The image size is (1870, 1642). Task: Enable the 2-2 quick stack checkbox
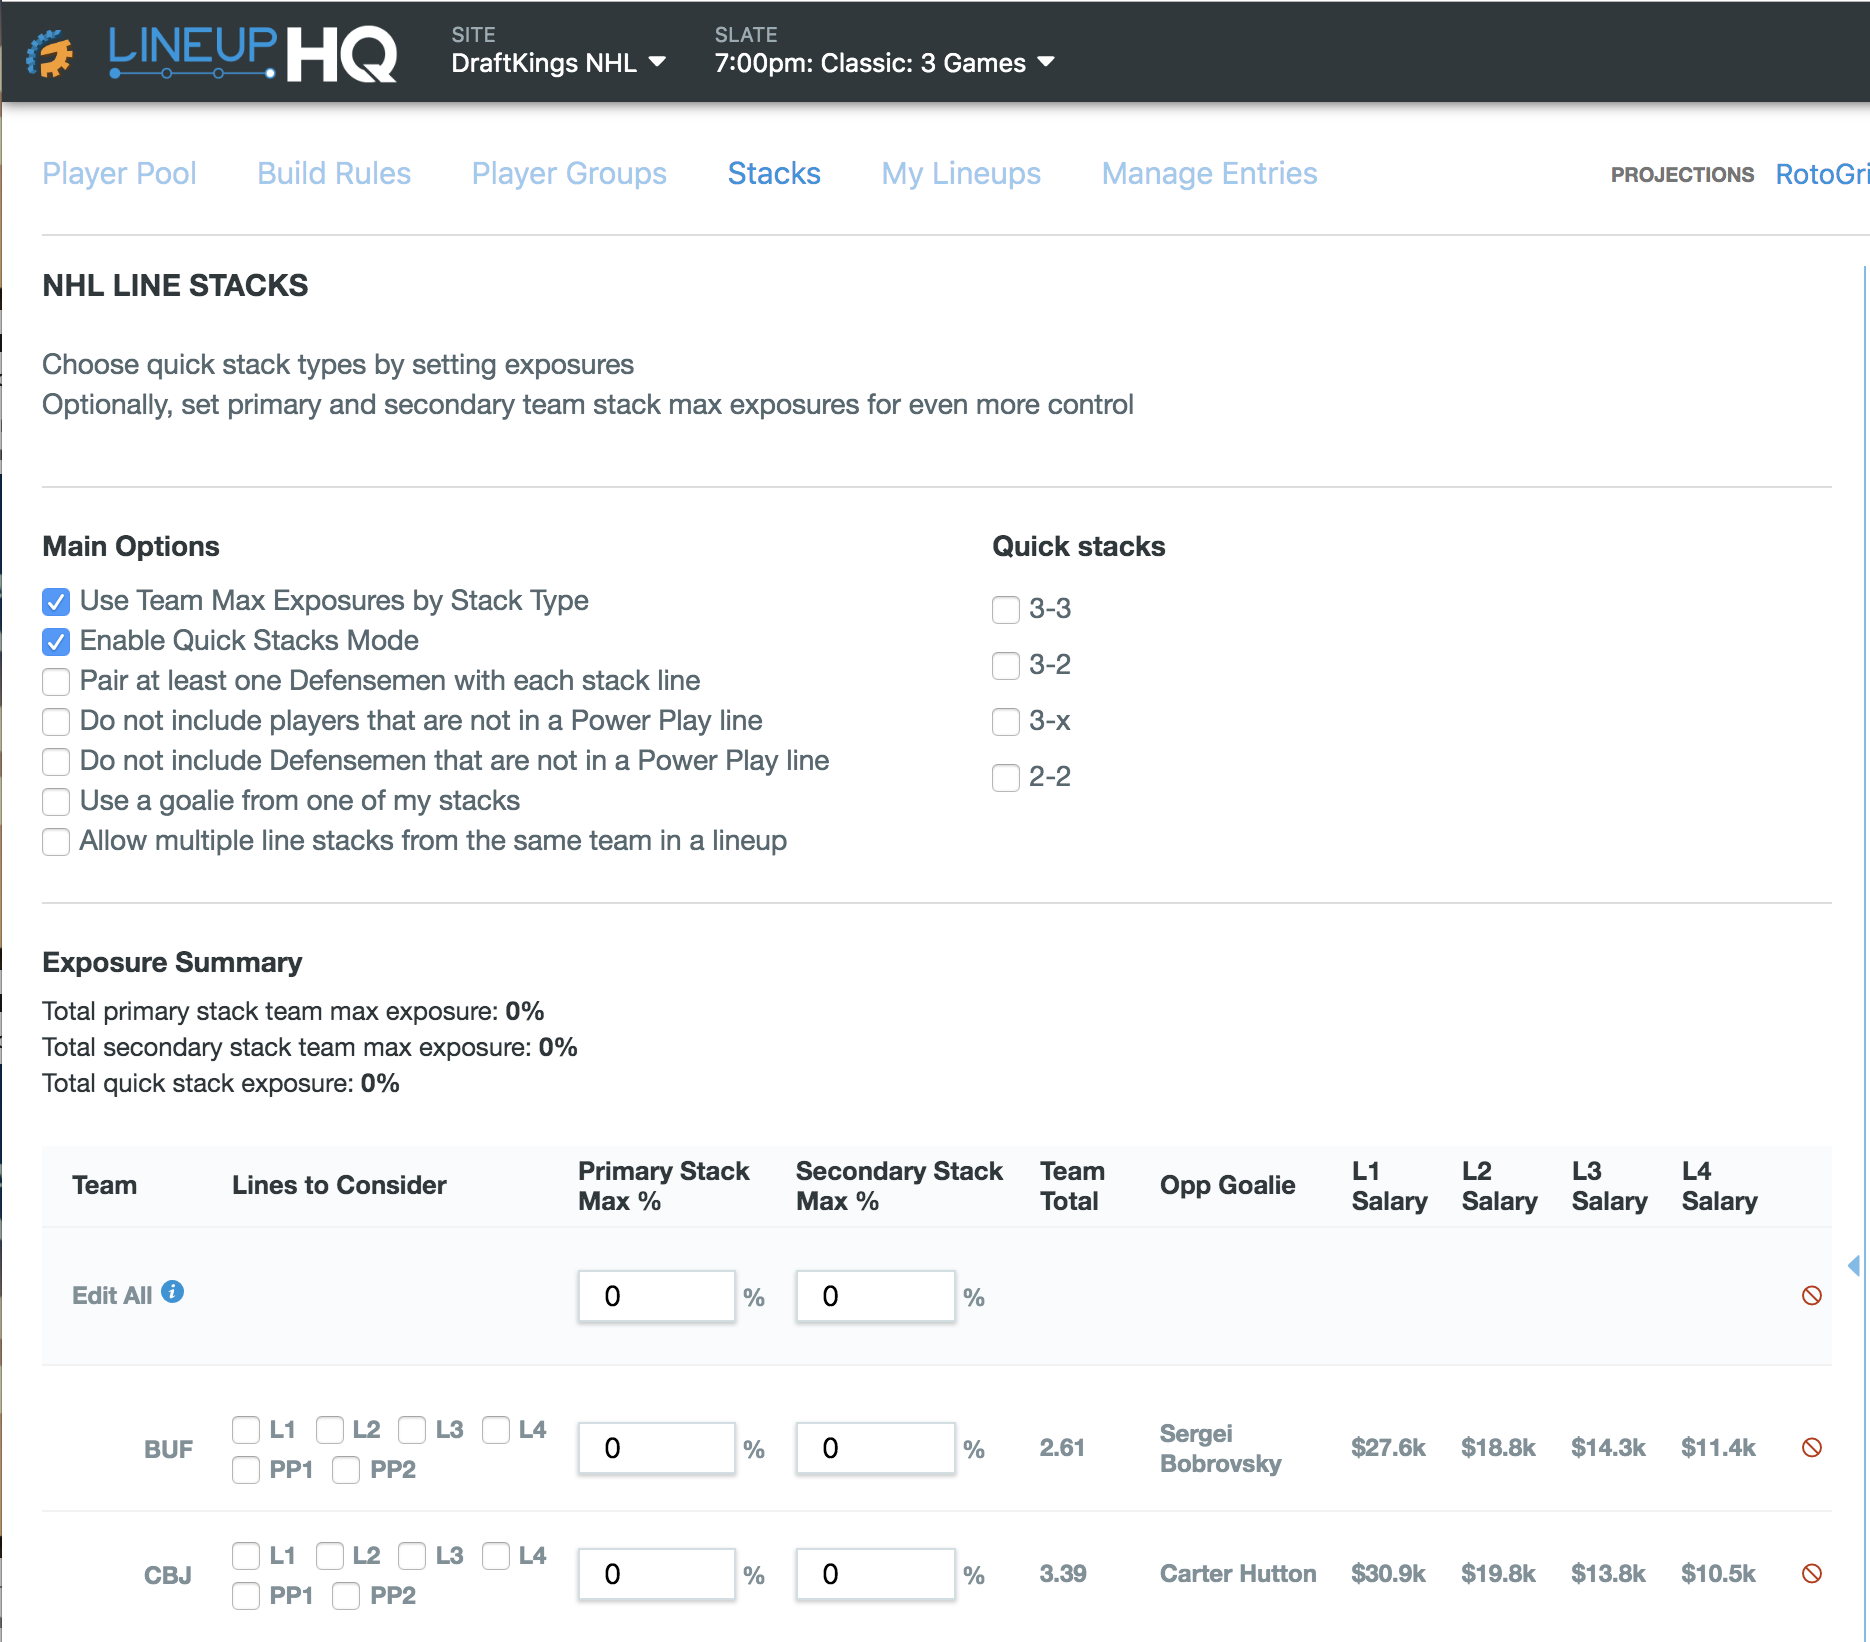click(1006, 778)
